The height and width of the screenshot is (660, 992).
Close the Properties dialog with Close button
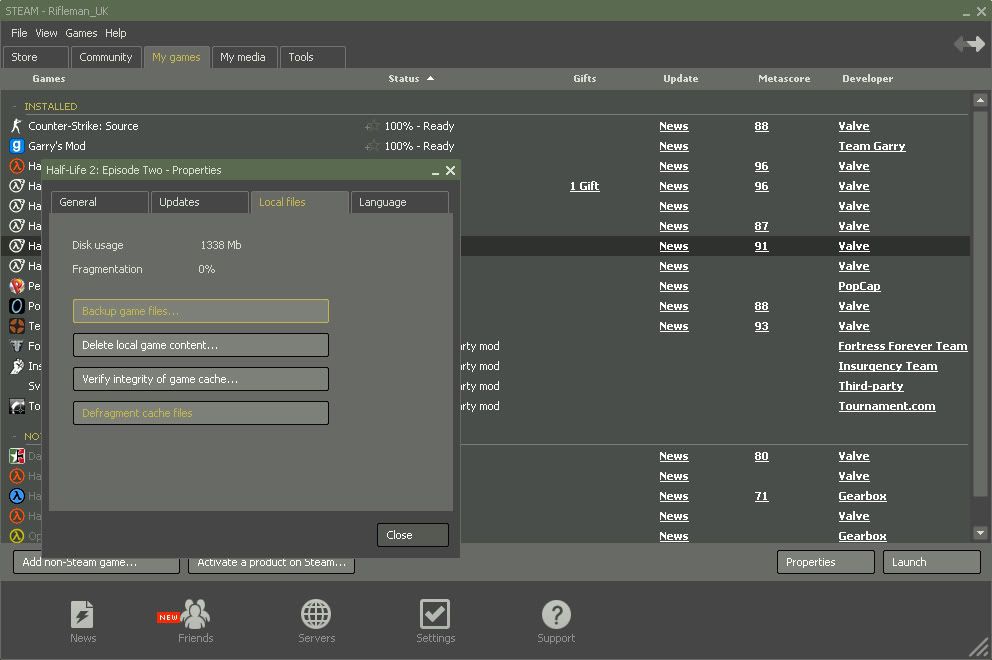(x=412, y=535)
